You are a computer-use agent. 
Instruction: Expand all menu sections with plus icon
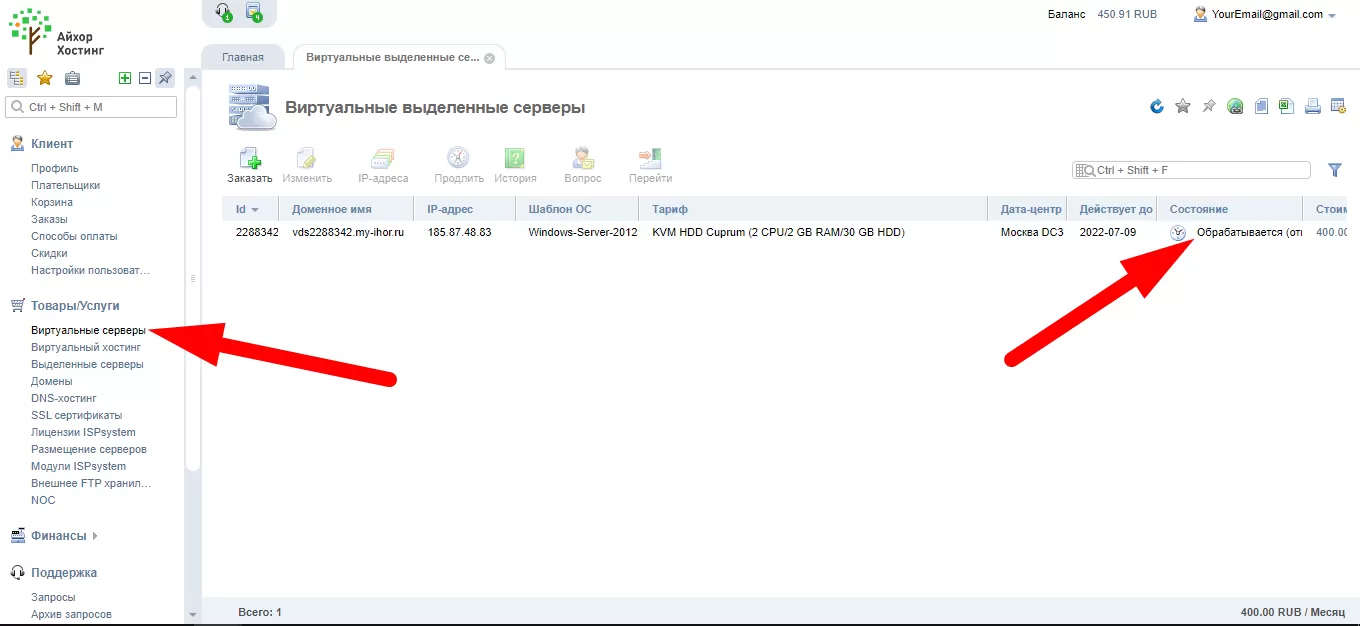125,78
